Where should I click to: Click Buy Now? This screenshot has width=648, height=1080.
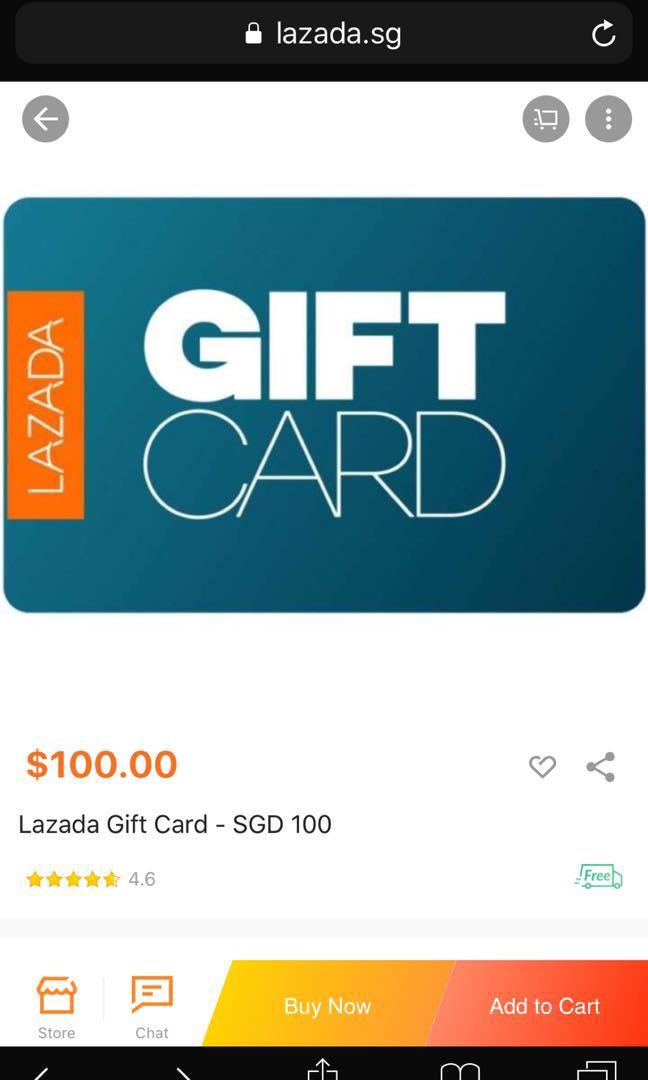click(328, 1006)
